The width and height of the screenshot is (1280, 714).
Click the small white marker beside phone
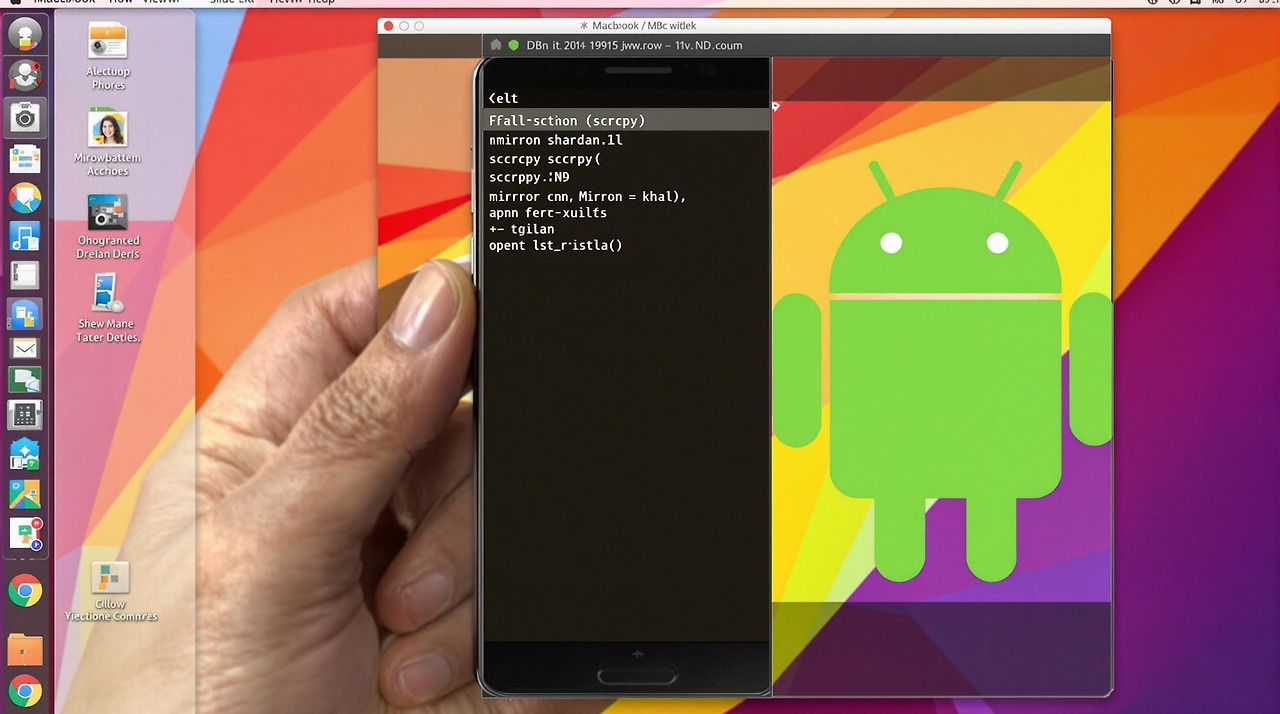[x=776, y=106]
